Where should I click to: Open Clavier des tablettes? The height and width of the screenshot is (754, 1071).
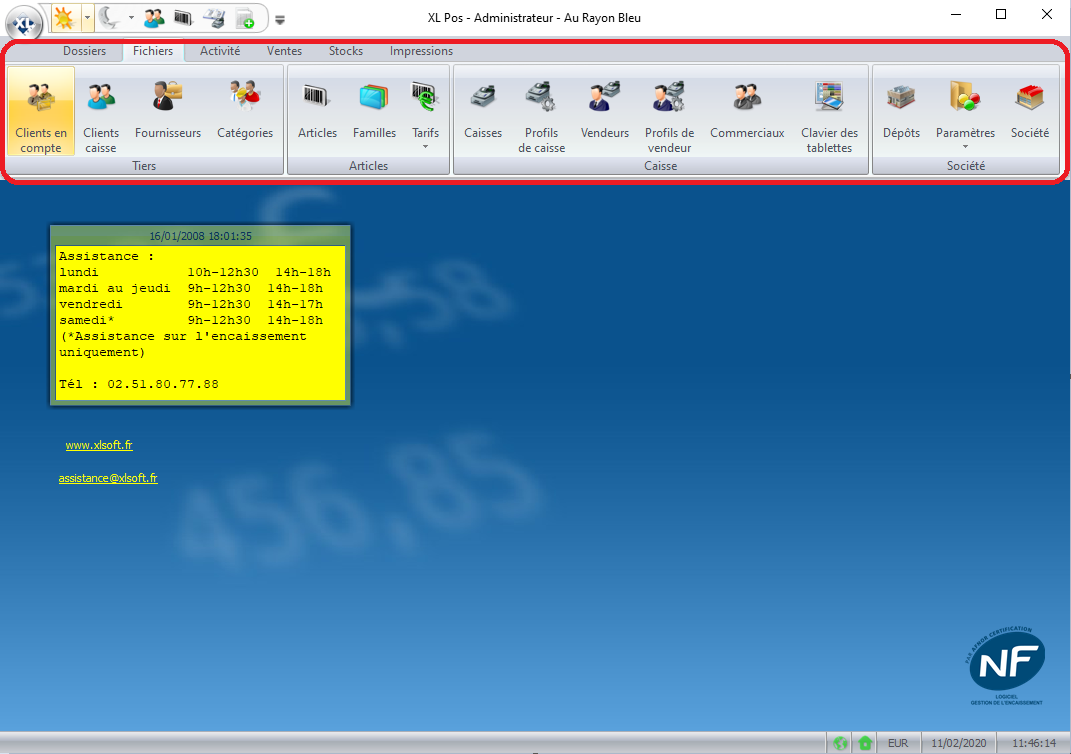pos(829,112)
